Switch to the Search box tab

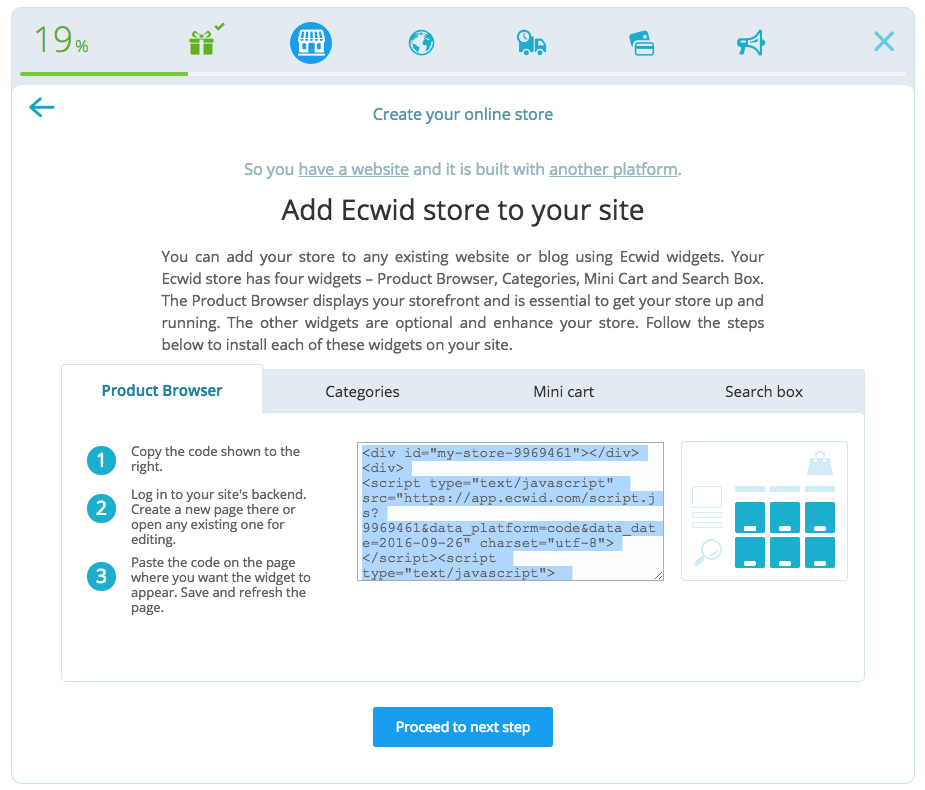763,392
